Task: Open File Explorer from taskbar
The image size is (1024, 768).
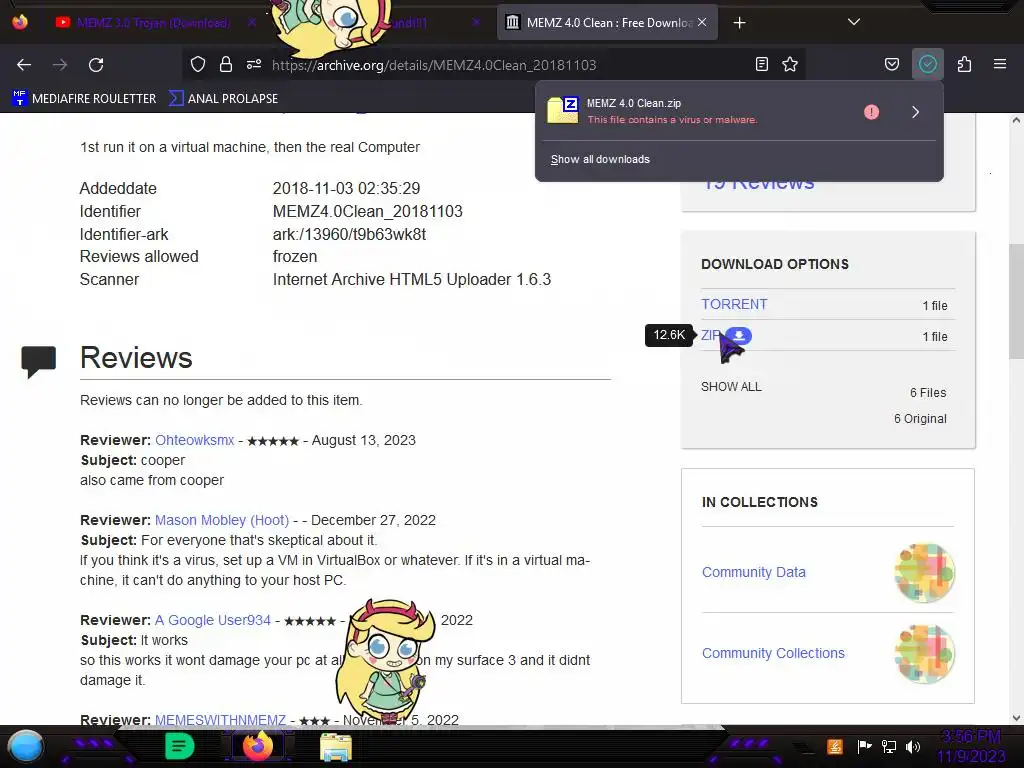Action: [336, 746]
